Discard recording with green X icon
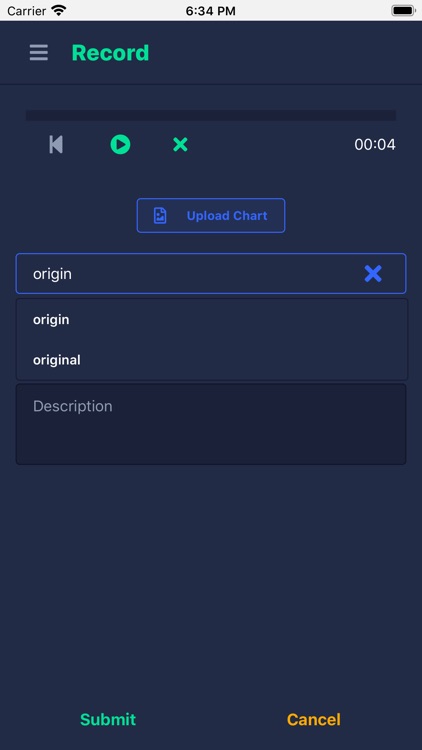Screen dimensions: 422x750 [x=180, y=144]
